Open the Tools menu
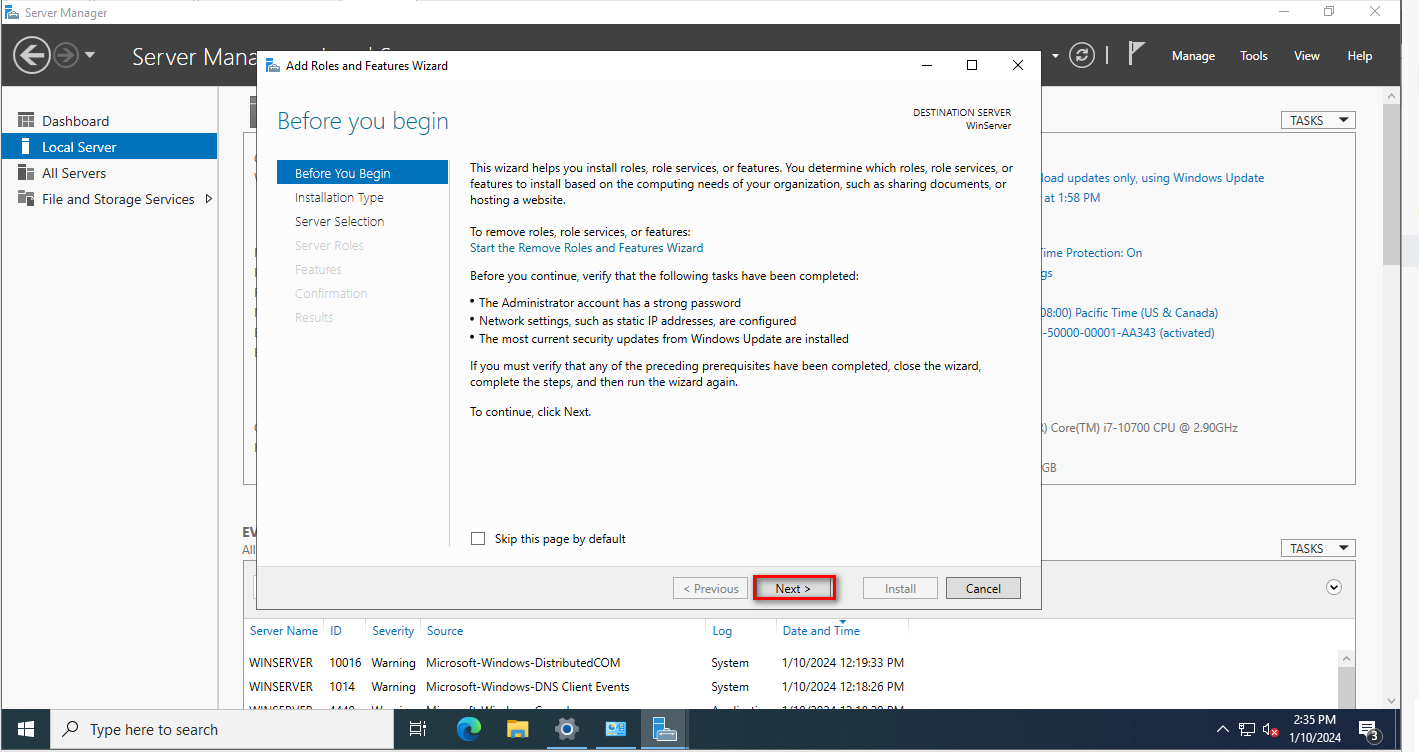The image size is (1419, 752). [1254, 56]
